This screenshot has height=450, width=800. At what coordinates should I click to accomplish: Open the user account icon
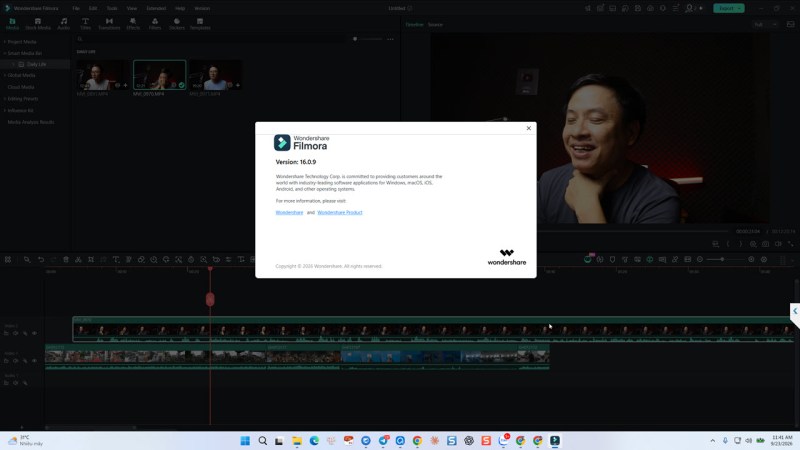click(690, 8)
